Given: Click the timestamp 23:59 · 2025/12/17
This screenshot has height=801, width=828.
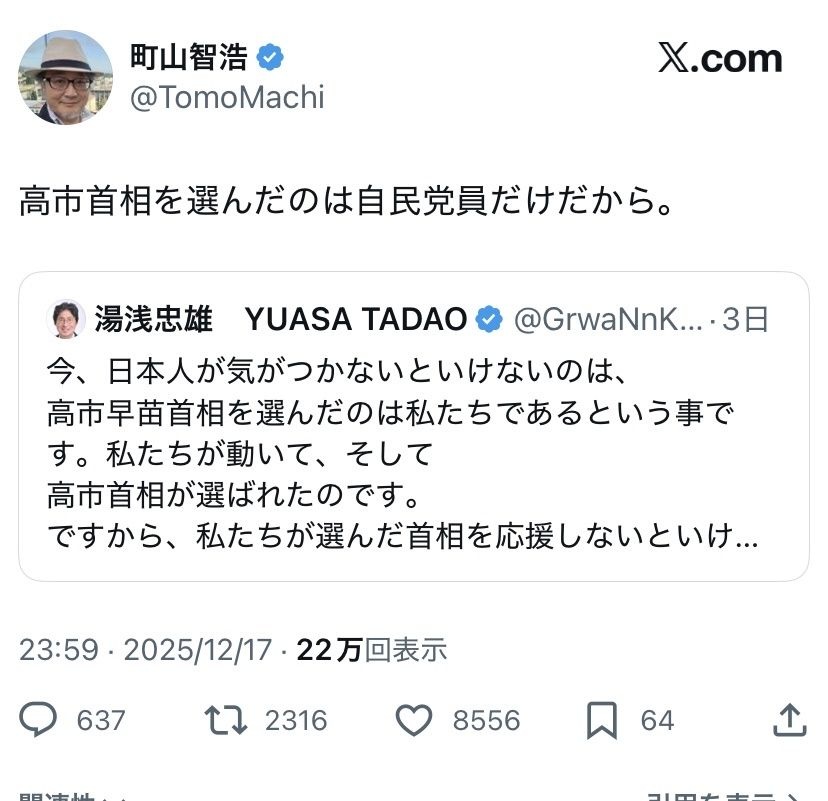Looking at the screenshot, I should (x=145, y=650).
